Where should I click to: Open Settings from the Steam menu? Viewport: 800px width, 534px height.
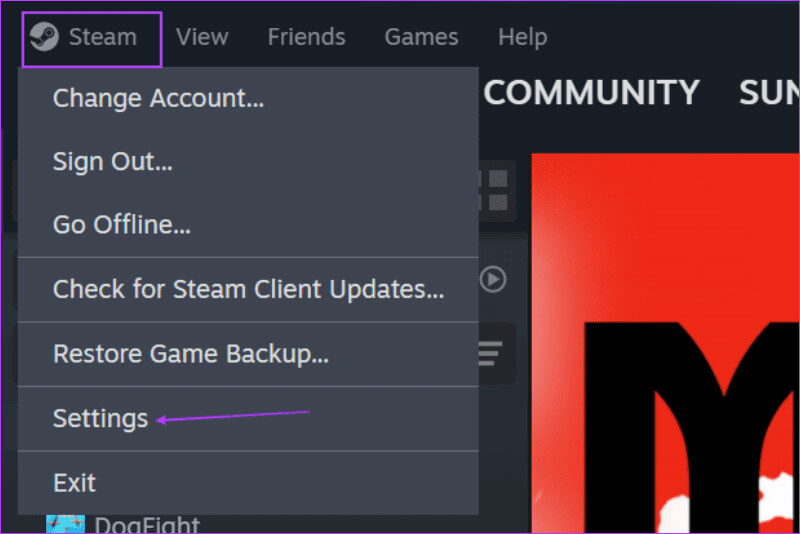[248, 418]
